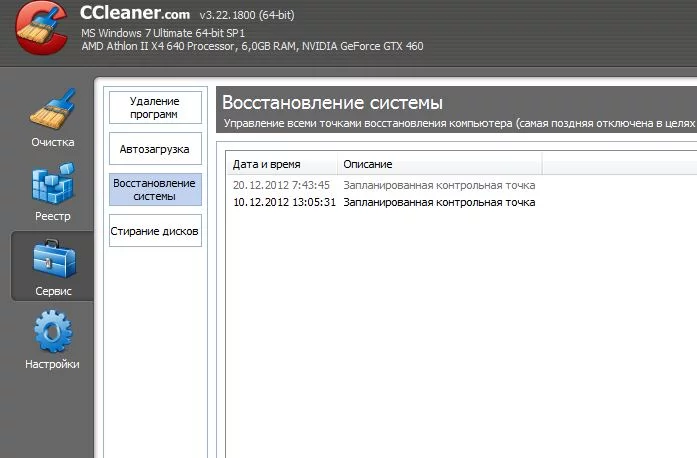Click the CCleaner logo in header
697x458 pixels.
point(41,28)
